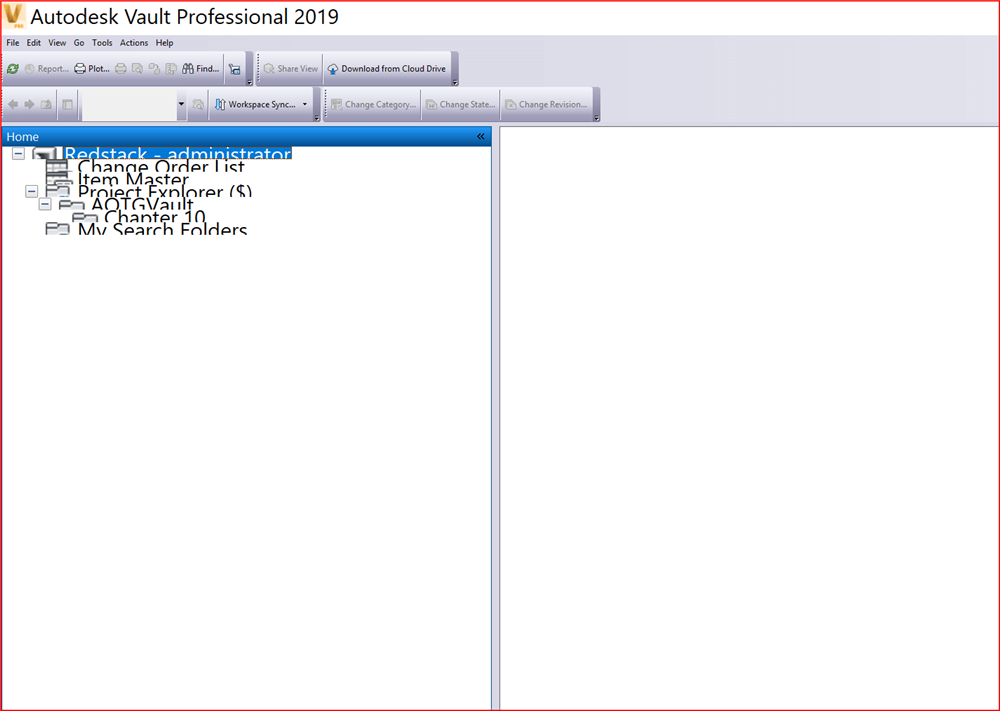Click the green Refresh icon
1000x711 pixels.
pos(13,68)
